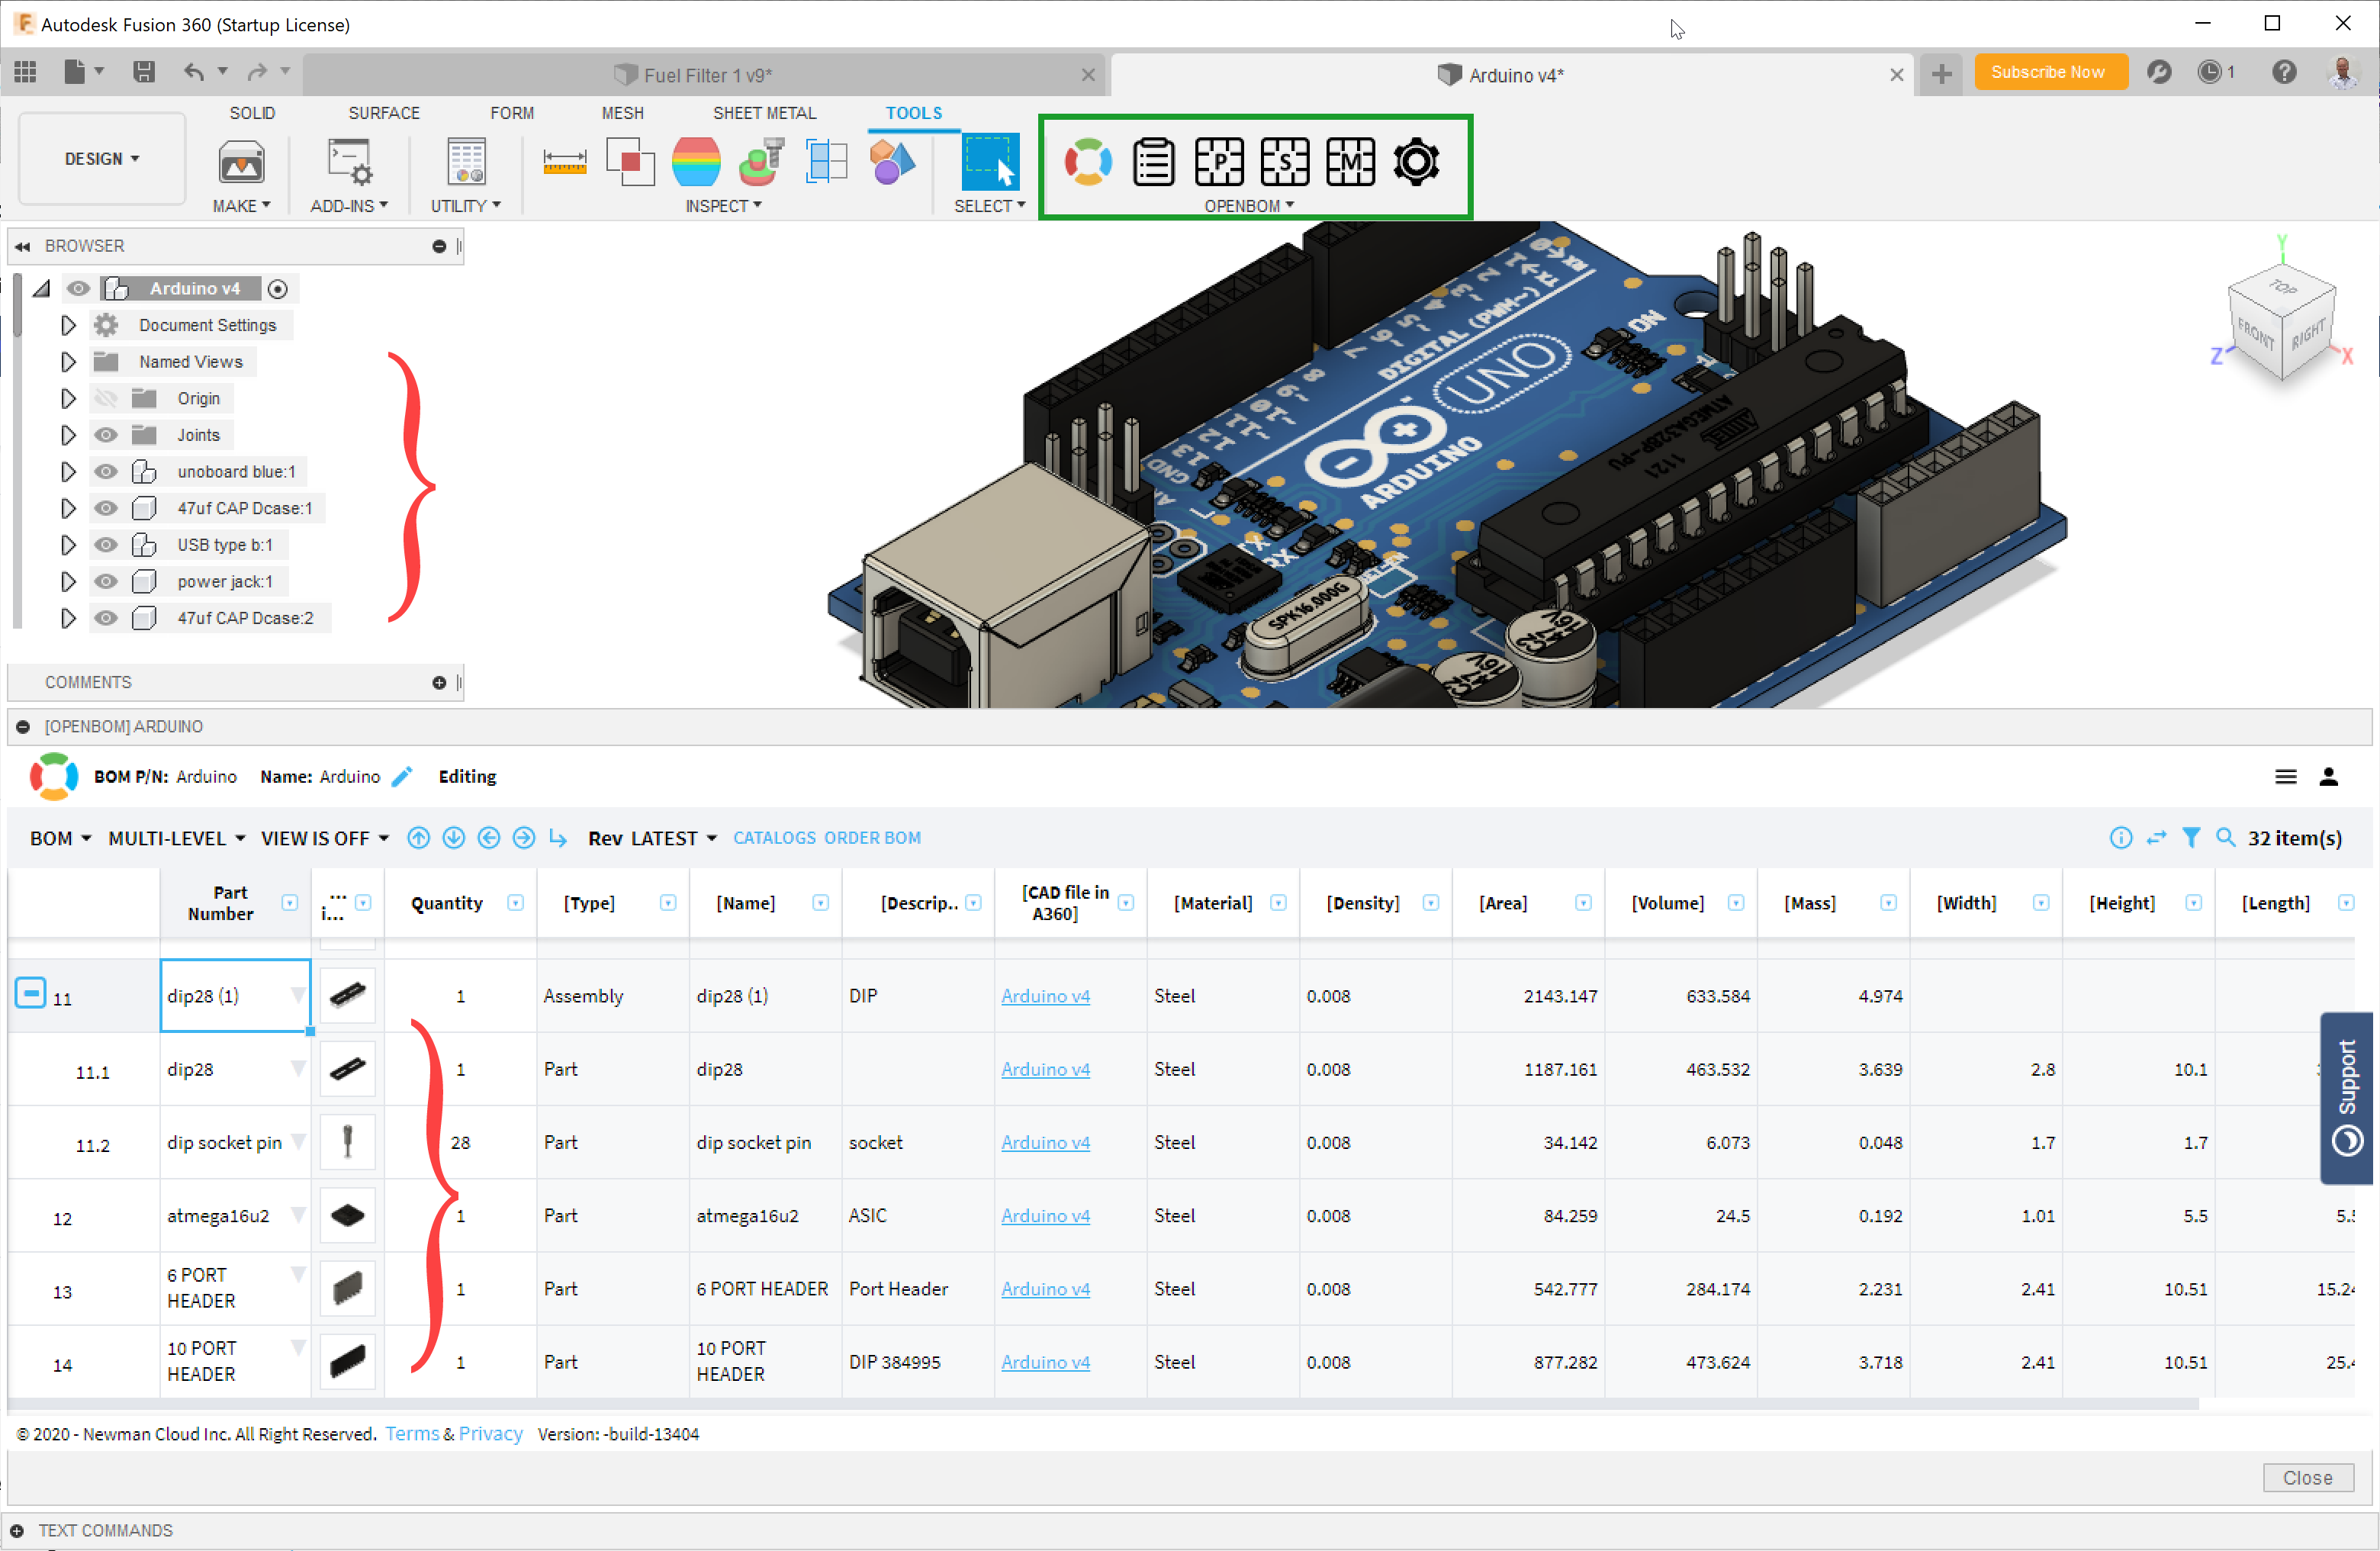Expand the USB type b:1 tree node

pos(68,545)
